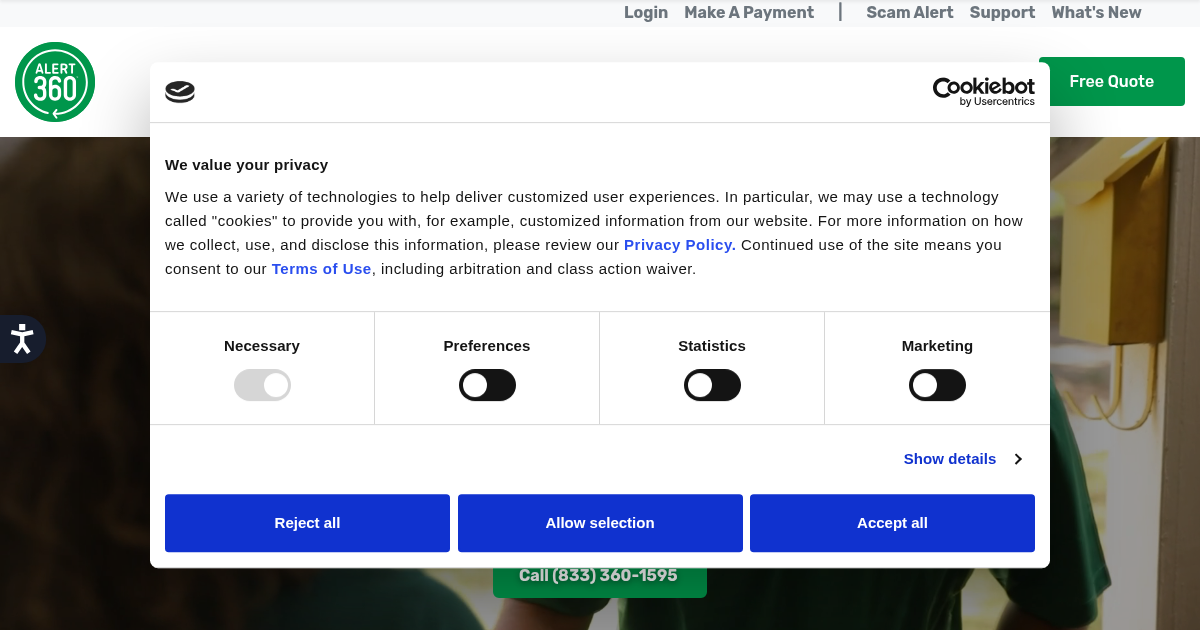
Task: Open the Terms of Use link
Action: coord(321,269)
